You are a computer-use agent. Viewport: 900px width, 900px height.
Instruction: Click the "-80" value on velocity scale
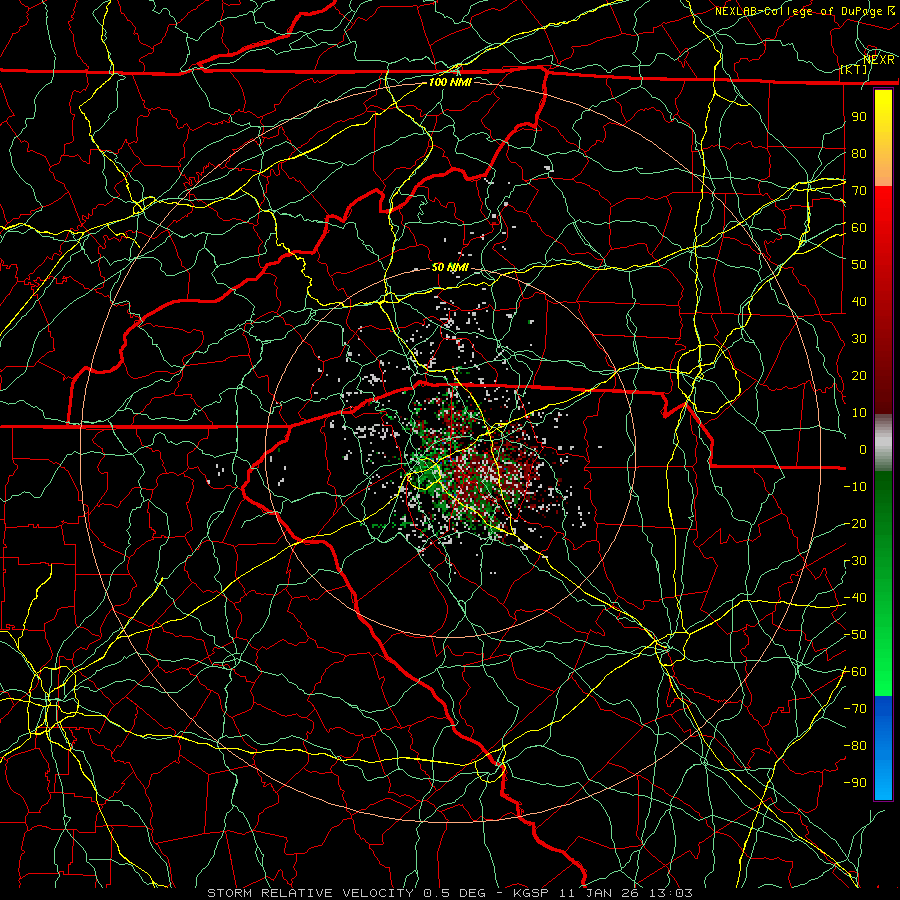click(x=855, y=746)
